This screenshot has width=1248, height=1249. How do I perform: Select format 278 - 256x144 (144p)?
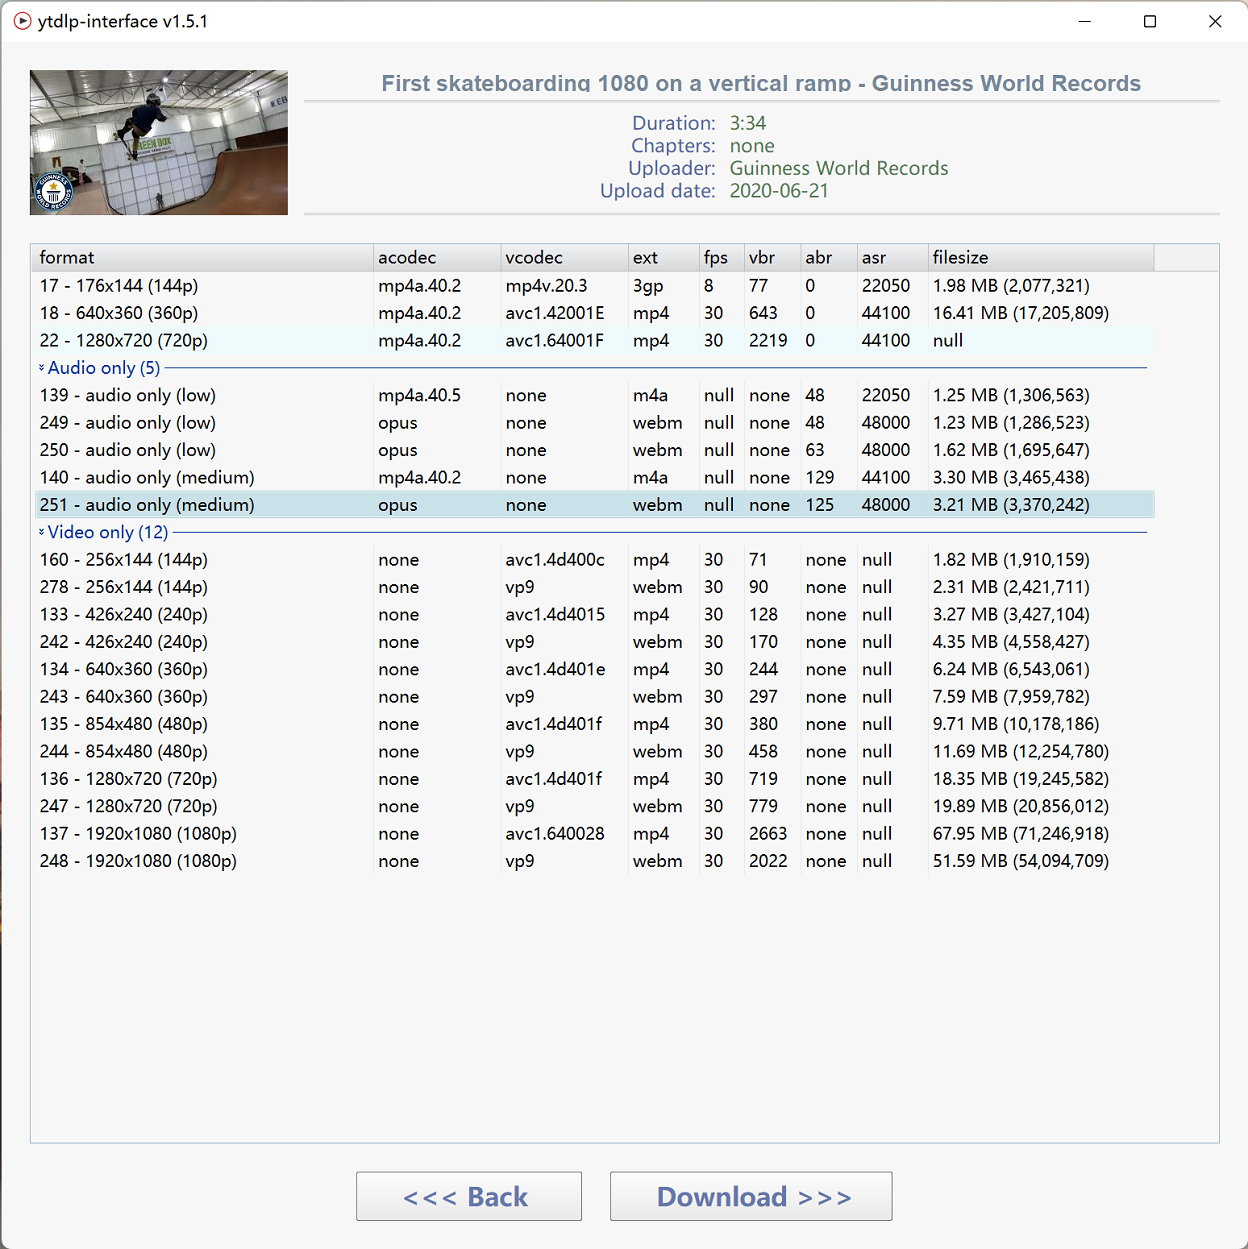pyautogui.click(x=594, y=587)
